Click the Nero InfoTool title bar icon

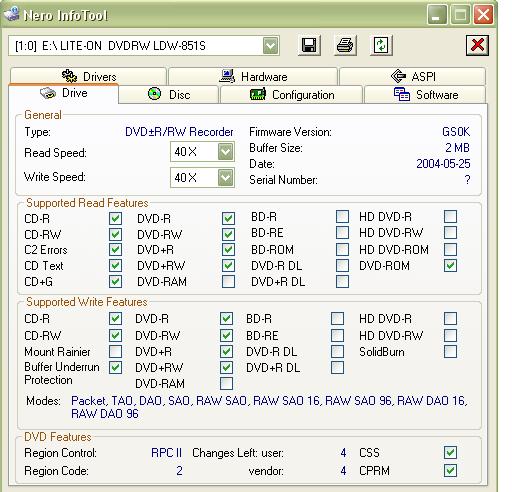tap(11, 14)
